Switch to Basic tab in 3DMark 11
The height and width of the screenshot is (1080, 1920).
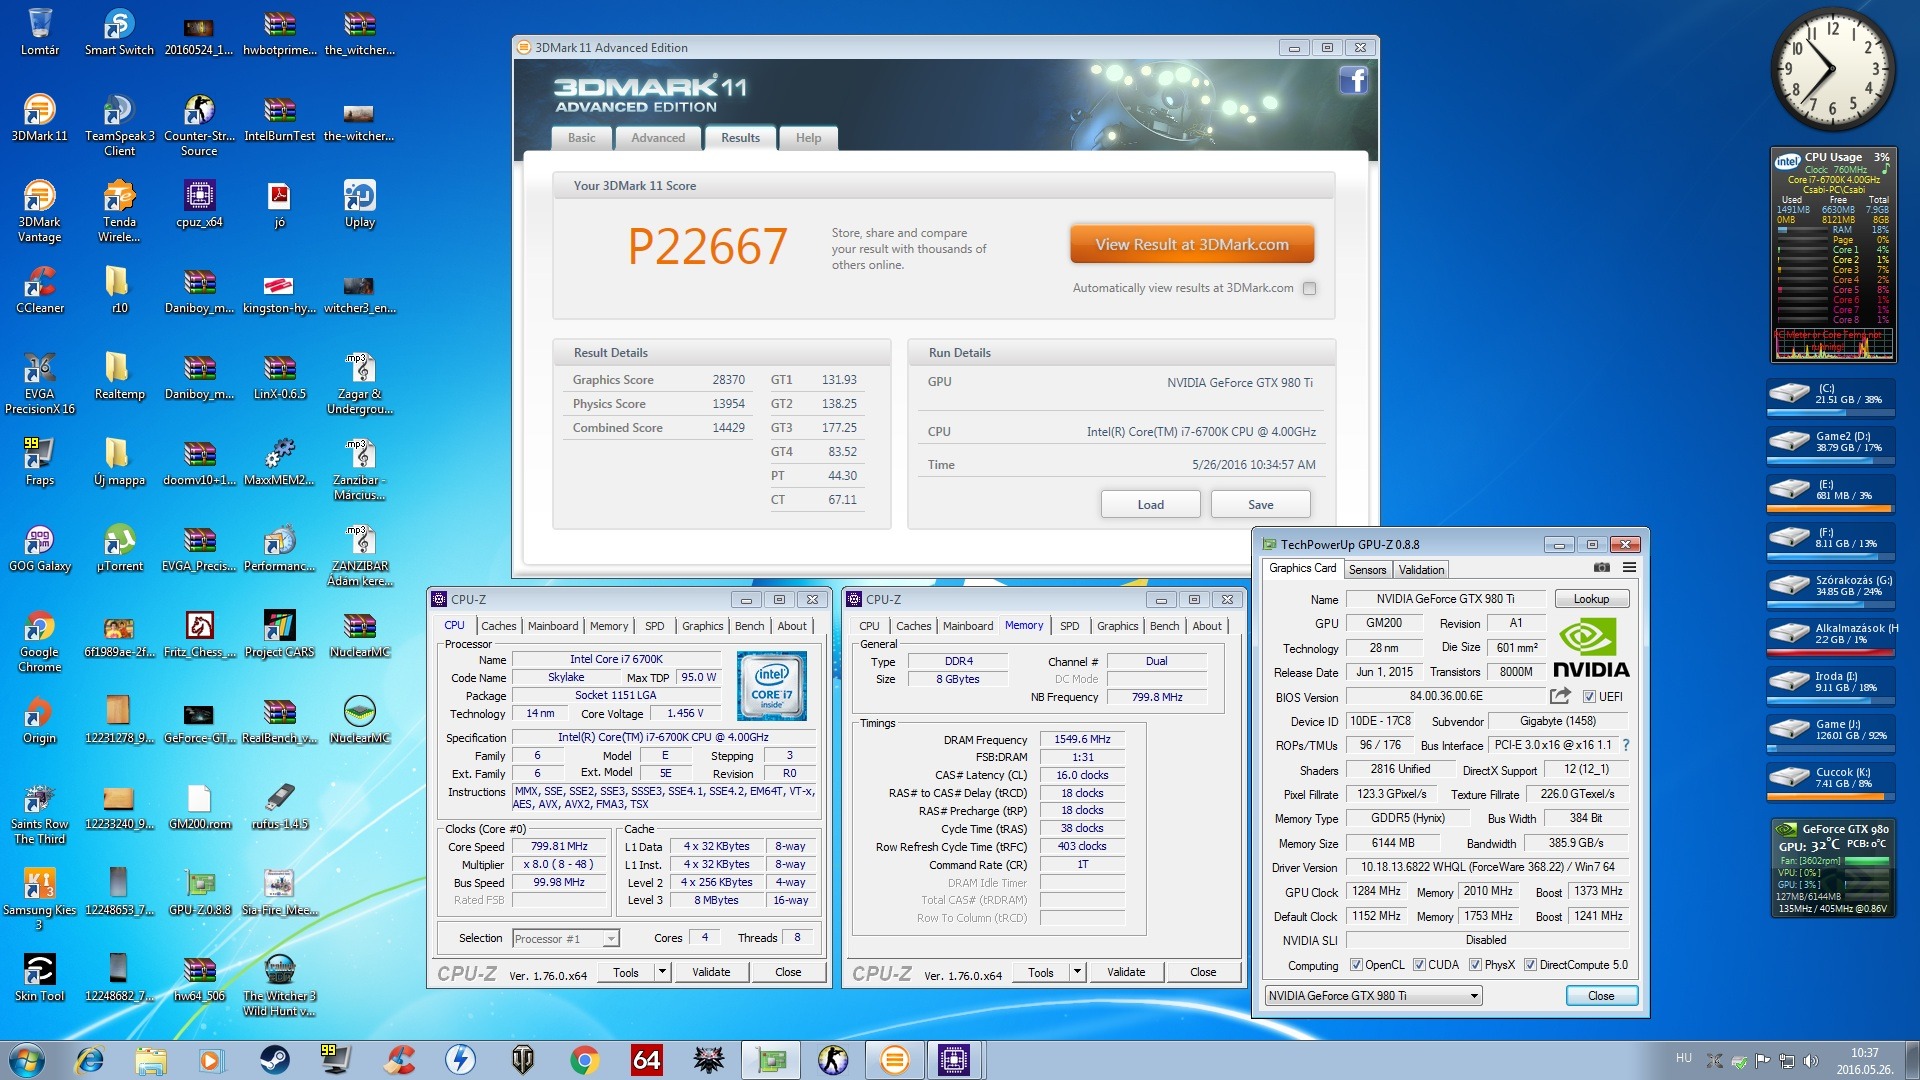581,138
